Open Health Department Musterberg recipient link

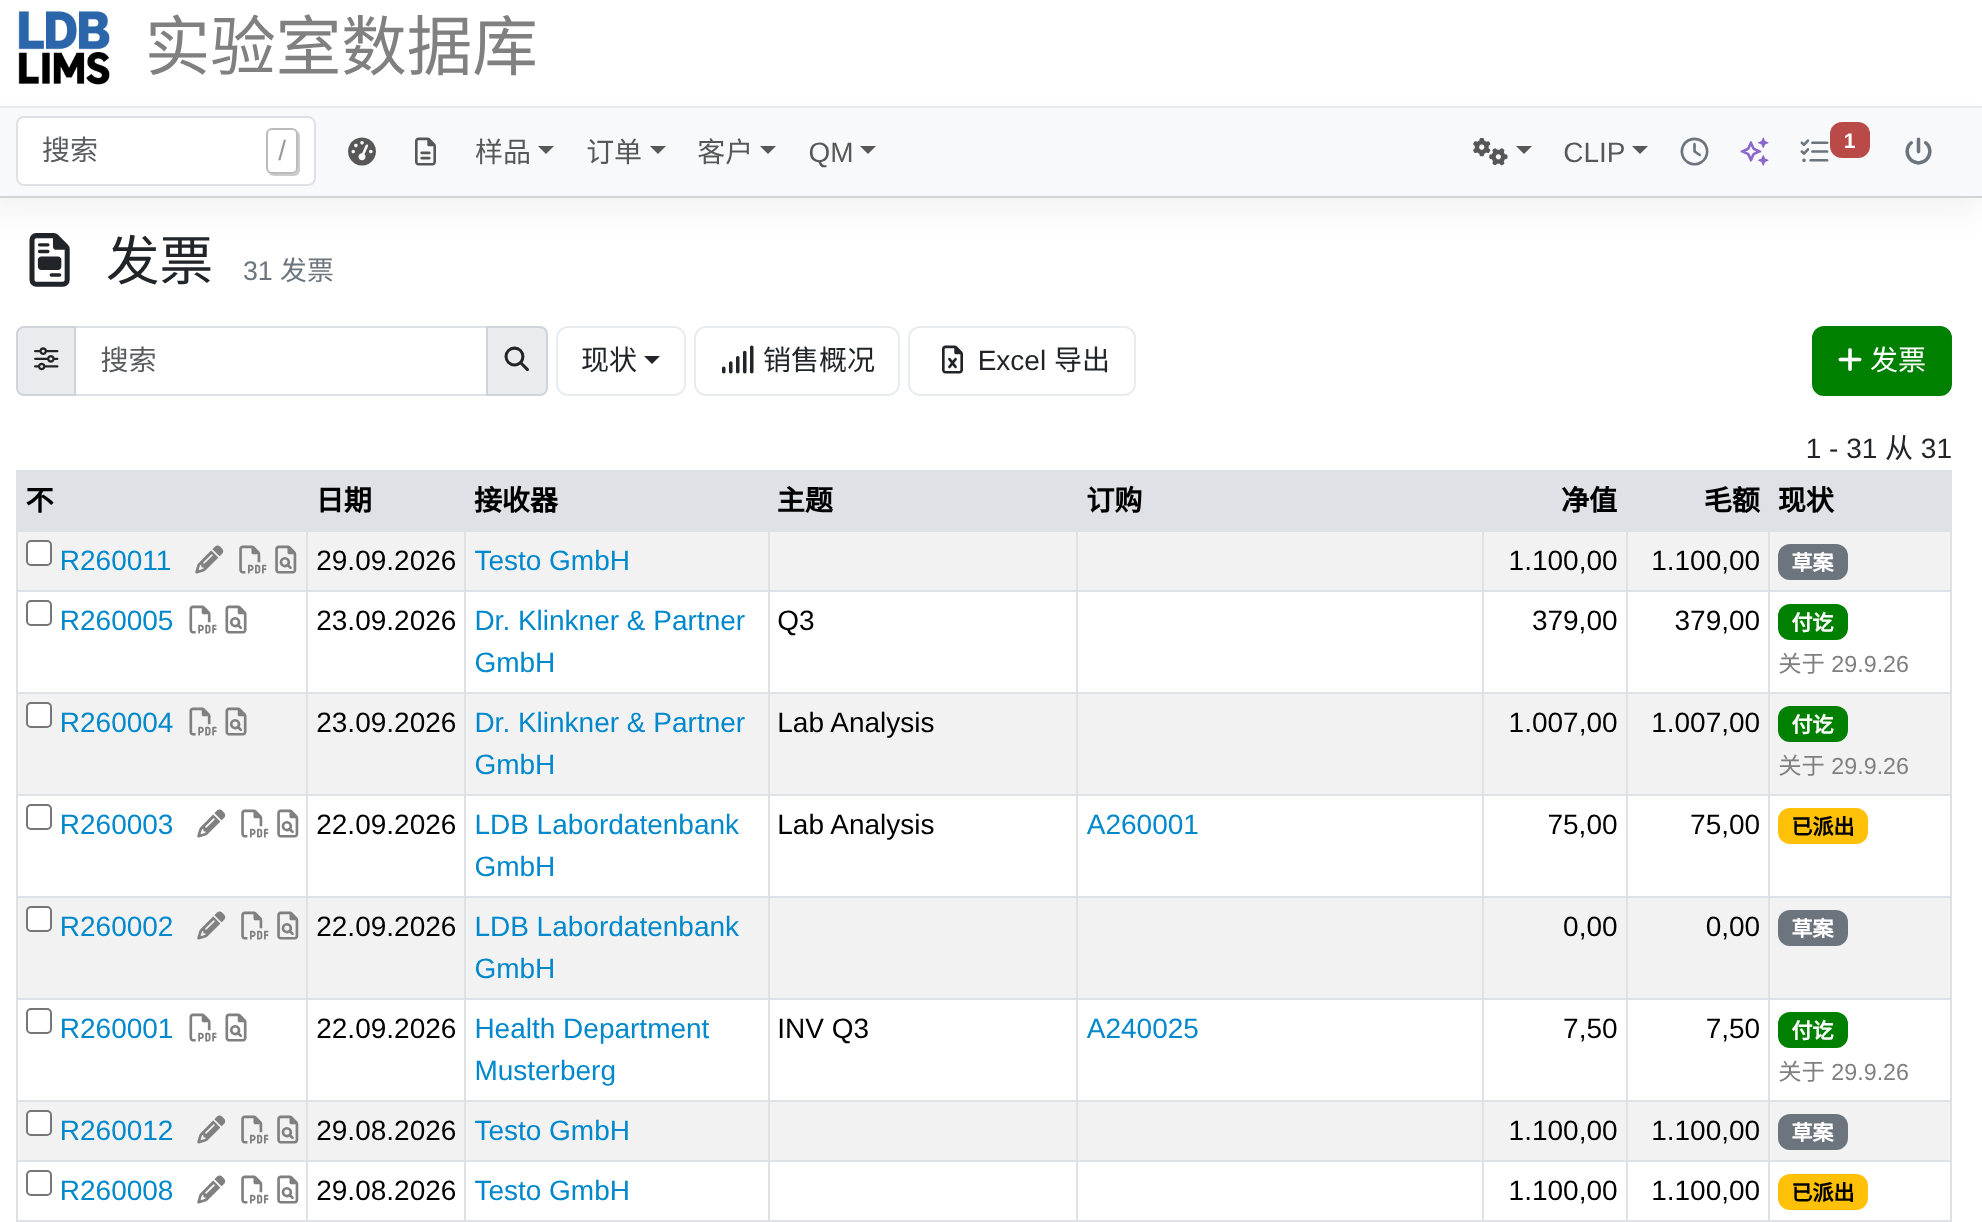click(592, 1049)
